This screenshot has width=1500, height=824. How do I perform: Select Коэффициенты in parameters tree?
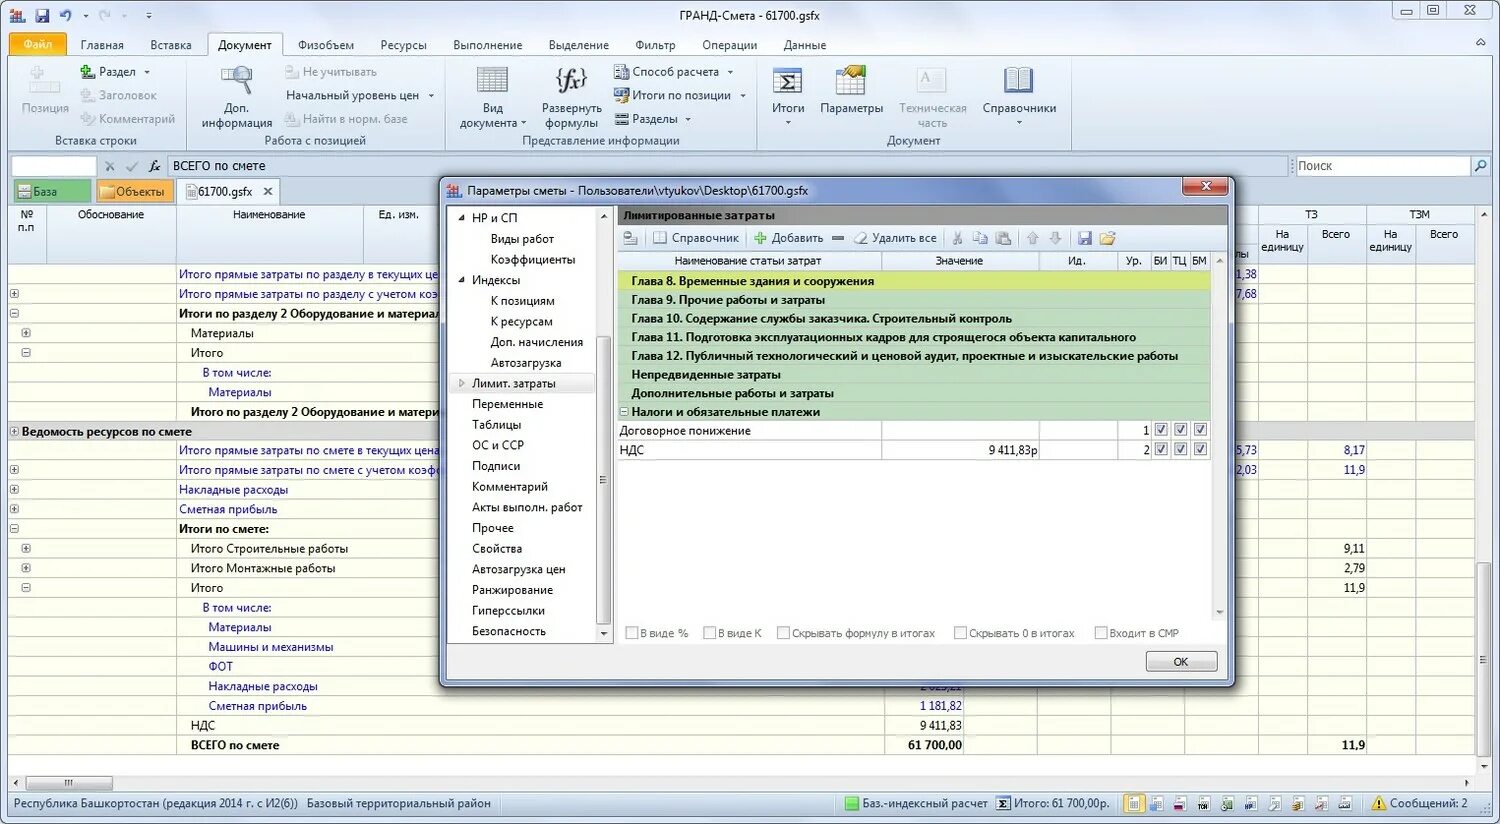[x=532, y=259]
